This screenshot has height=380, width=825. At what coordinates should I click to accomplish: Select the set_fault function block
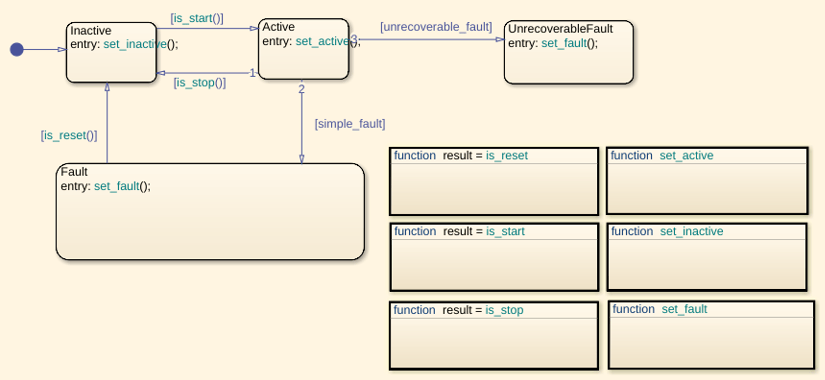point(711,335)
